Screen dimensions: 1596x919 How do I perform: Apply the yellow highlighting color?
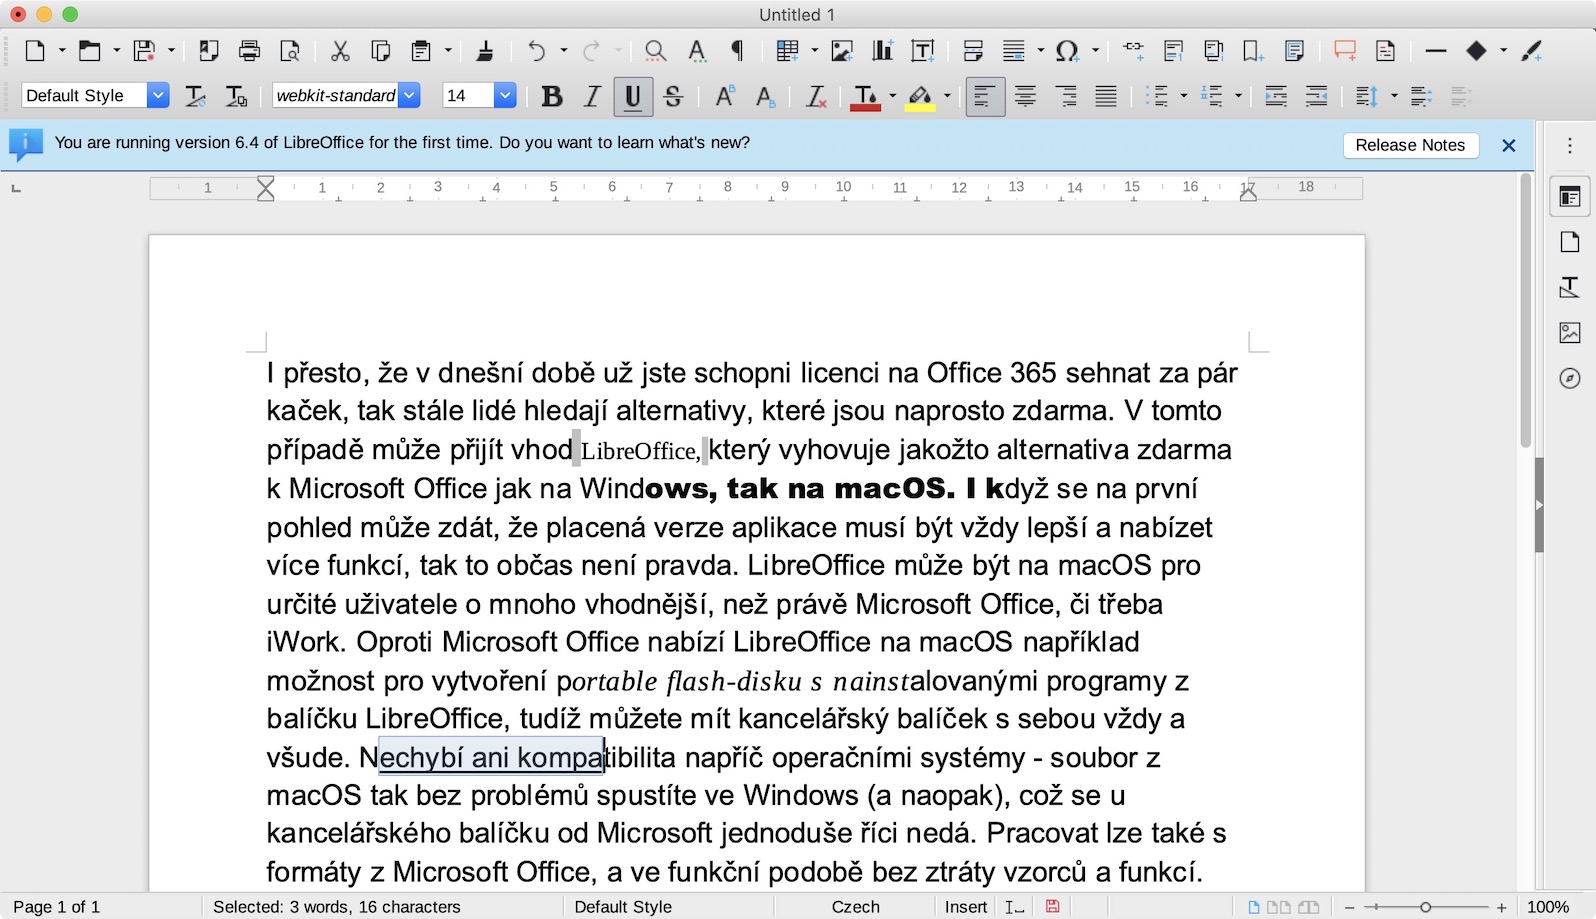click(x=920, y=96)
